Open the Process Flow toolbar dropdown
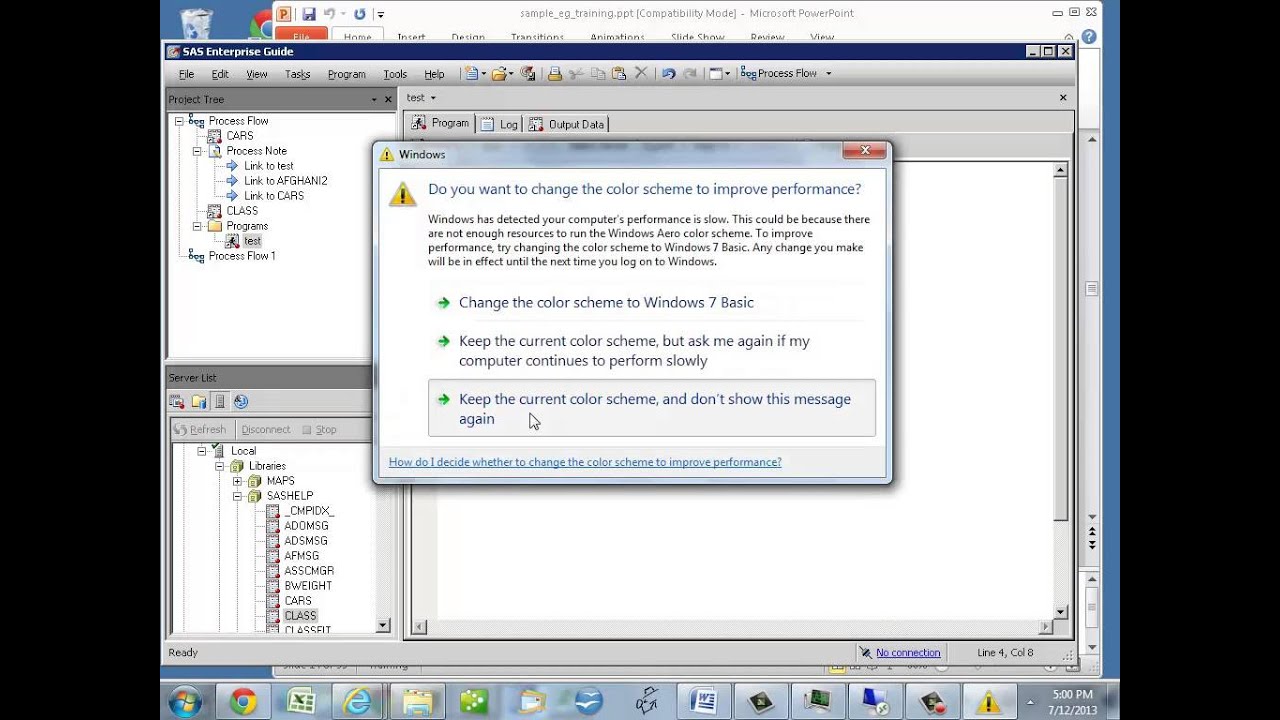This screenshot has height=720, width=1280. point(828,74)
